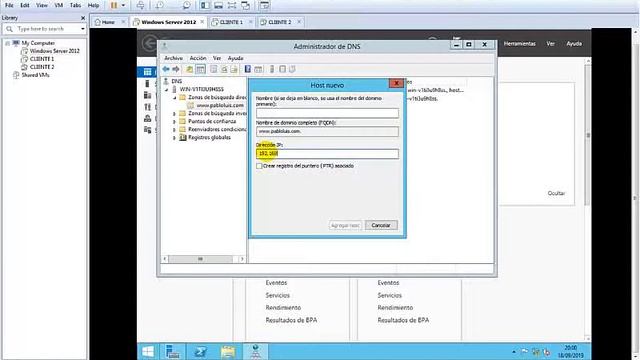
Task: Click the VMware pause button
Action: 114,5
